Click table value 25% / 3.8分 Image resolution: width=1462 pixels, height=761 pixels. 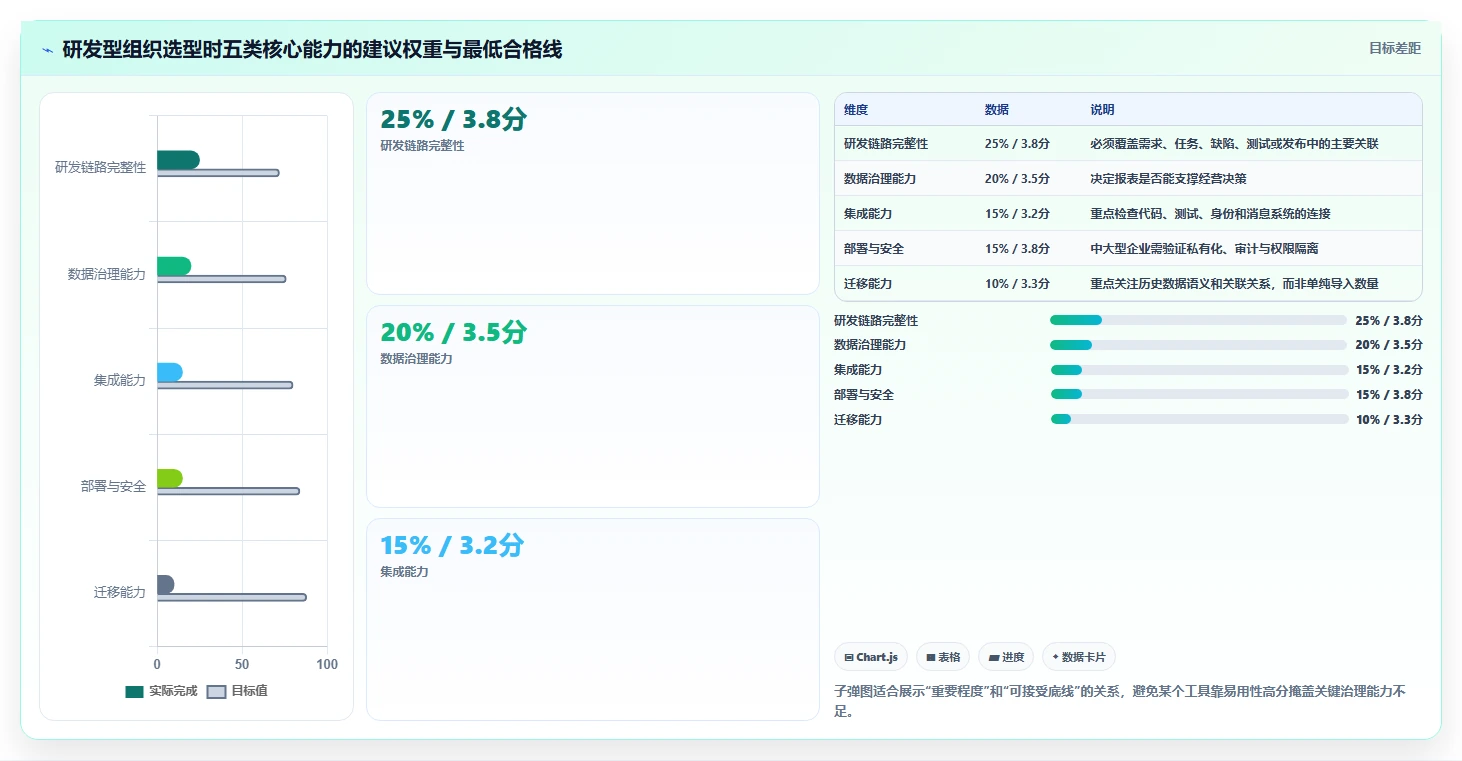(x=1017, y=144)
